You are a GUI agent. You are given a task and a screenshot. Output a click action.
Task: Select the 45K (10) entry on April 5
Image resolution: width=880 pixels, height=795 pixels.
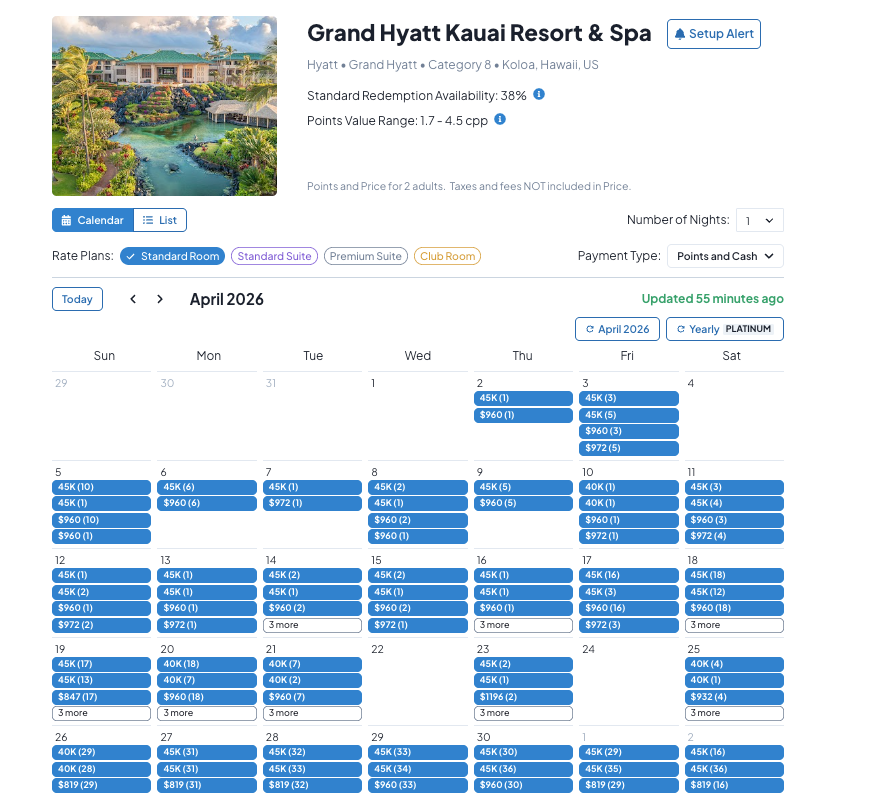pyautogui.click(x=102, y=487)
